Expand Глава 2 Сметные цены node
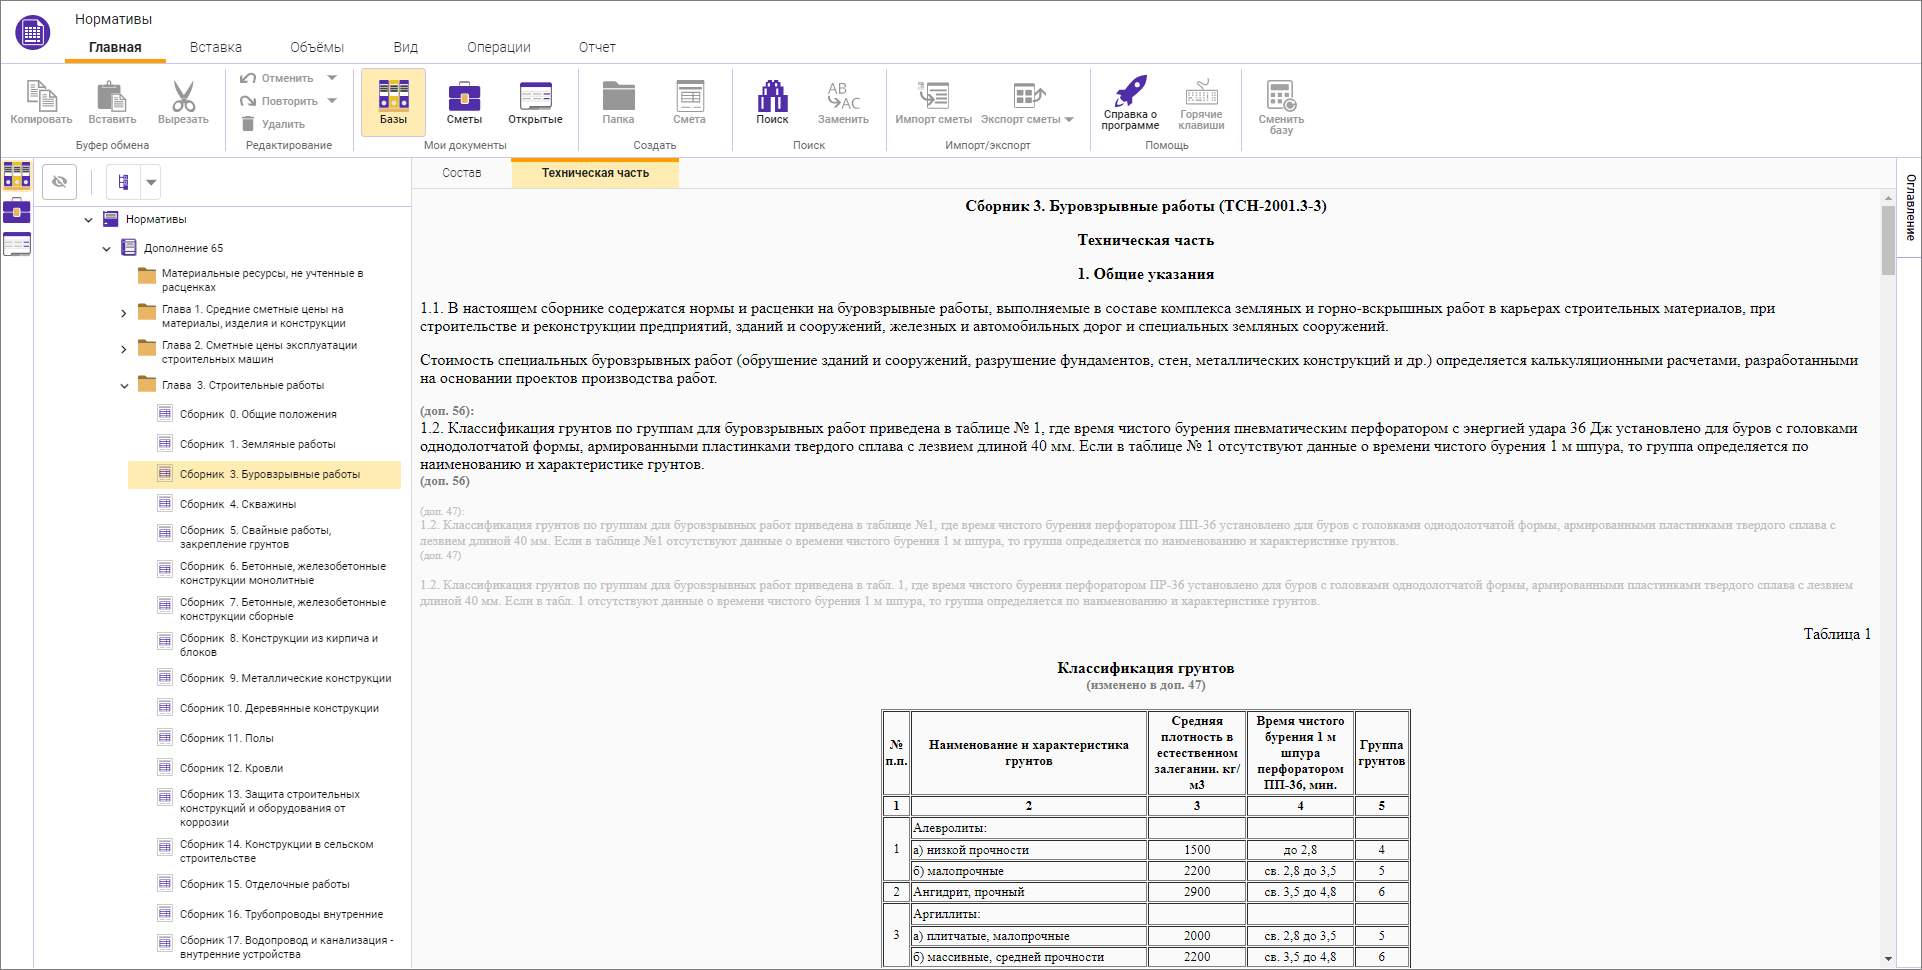1922x970 pixels. pos(124,350)
